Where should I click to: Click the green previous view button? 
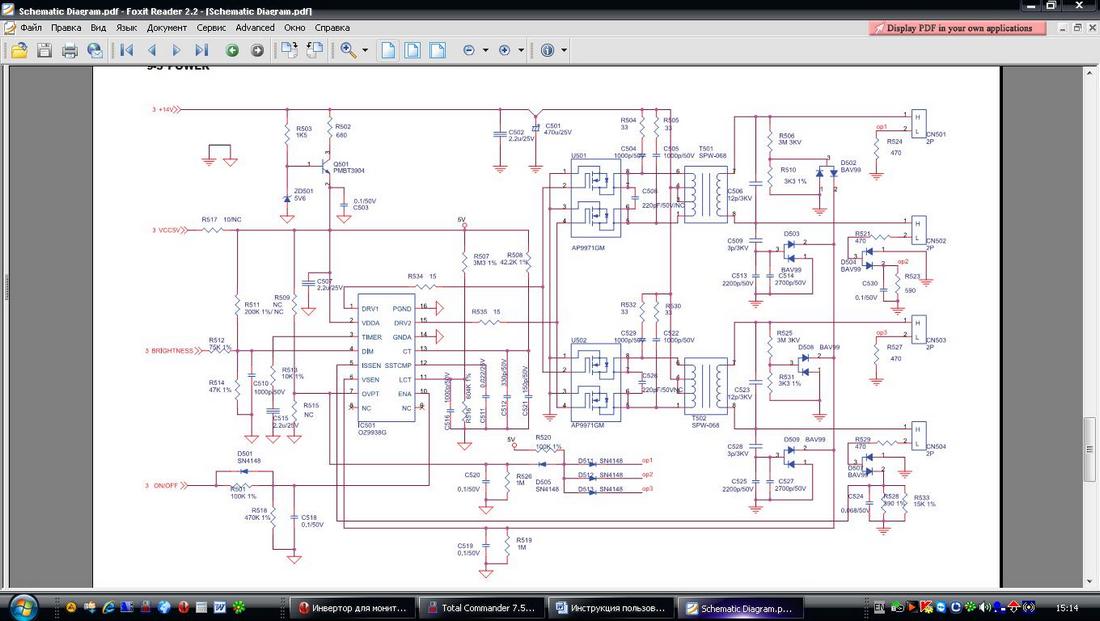[x=232, y=50]
